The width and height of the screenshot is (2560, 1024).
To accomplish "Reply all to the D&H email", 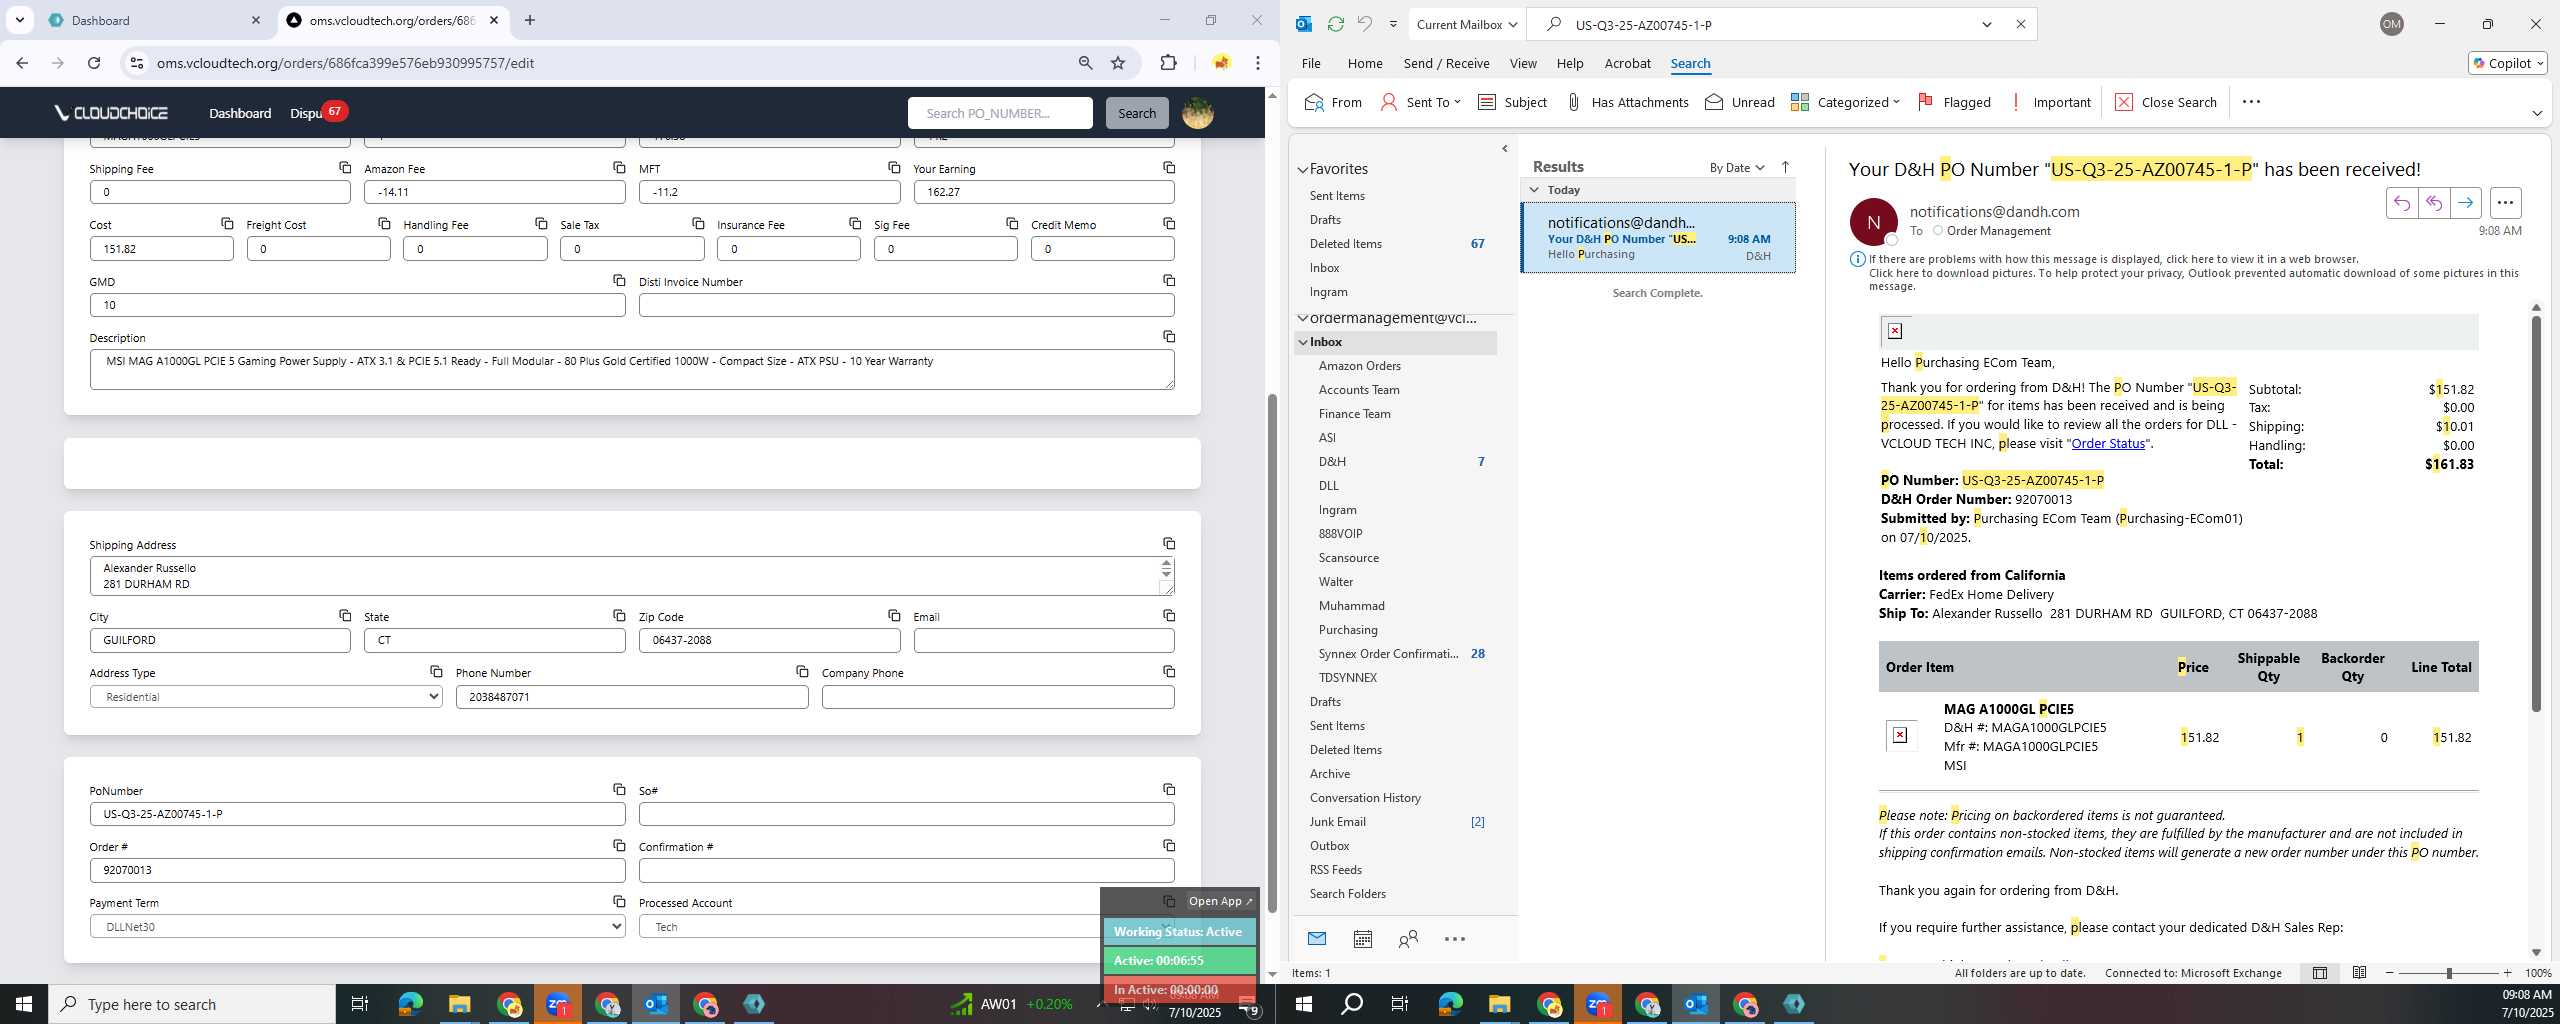I will coord(2433,203).
